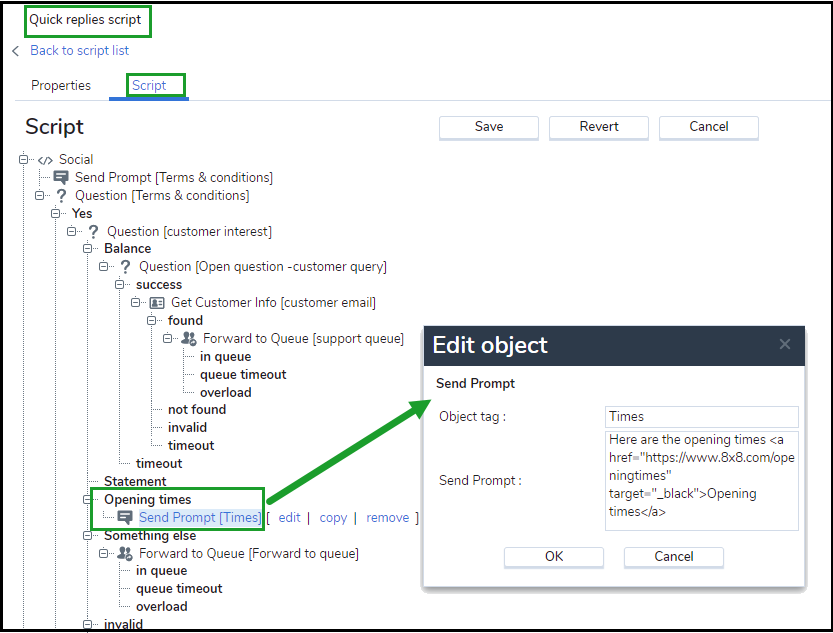Click the Send Prompt [Terms & conditions] label

pos(174,178)
